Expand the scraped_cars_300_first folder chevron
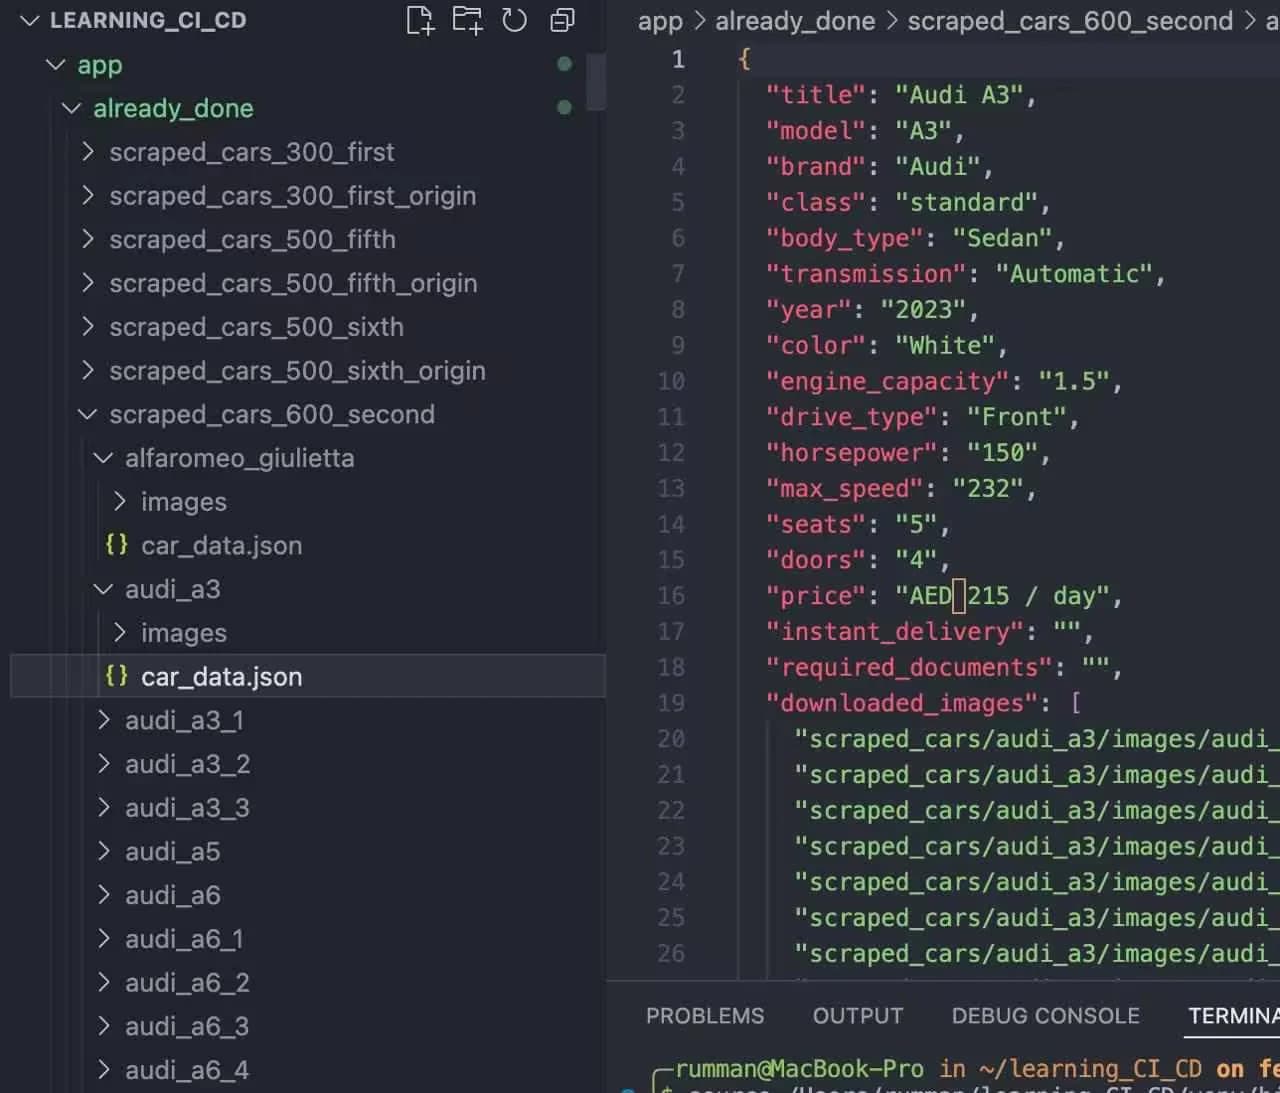This screenshot has width=1280, height=1093. (x=88, y=152)
